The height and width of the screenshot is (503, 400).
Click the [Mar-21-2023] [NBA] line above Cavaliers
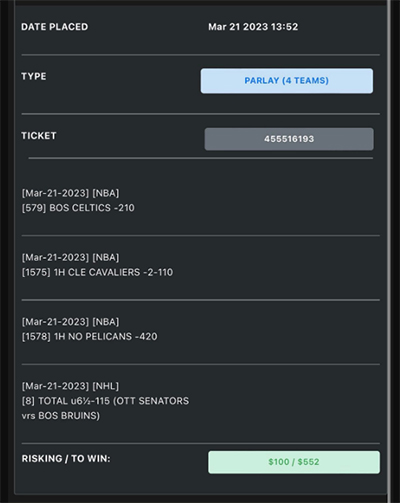[70, 258]
